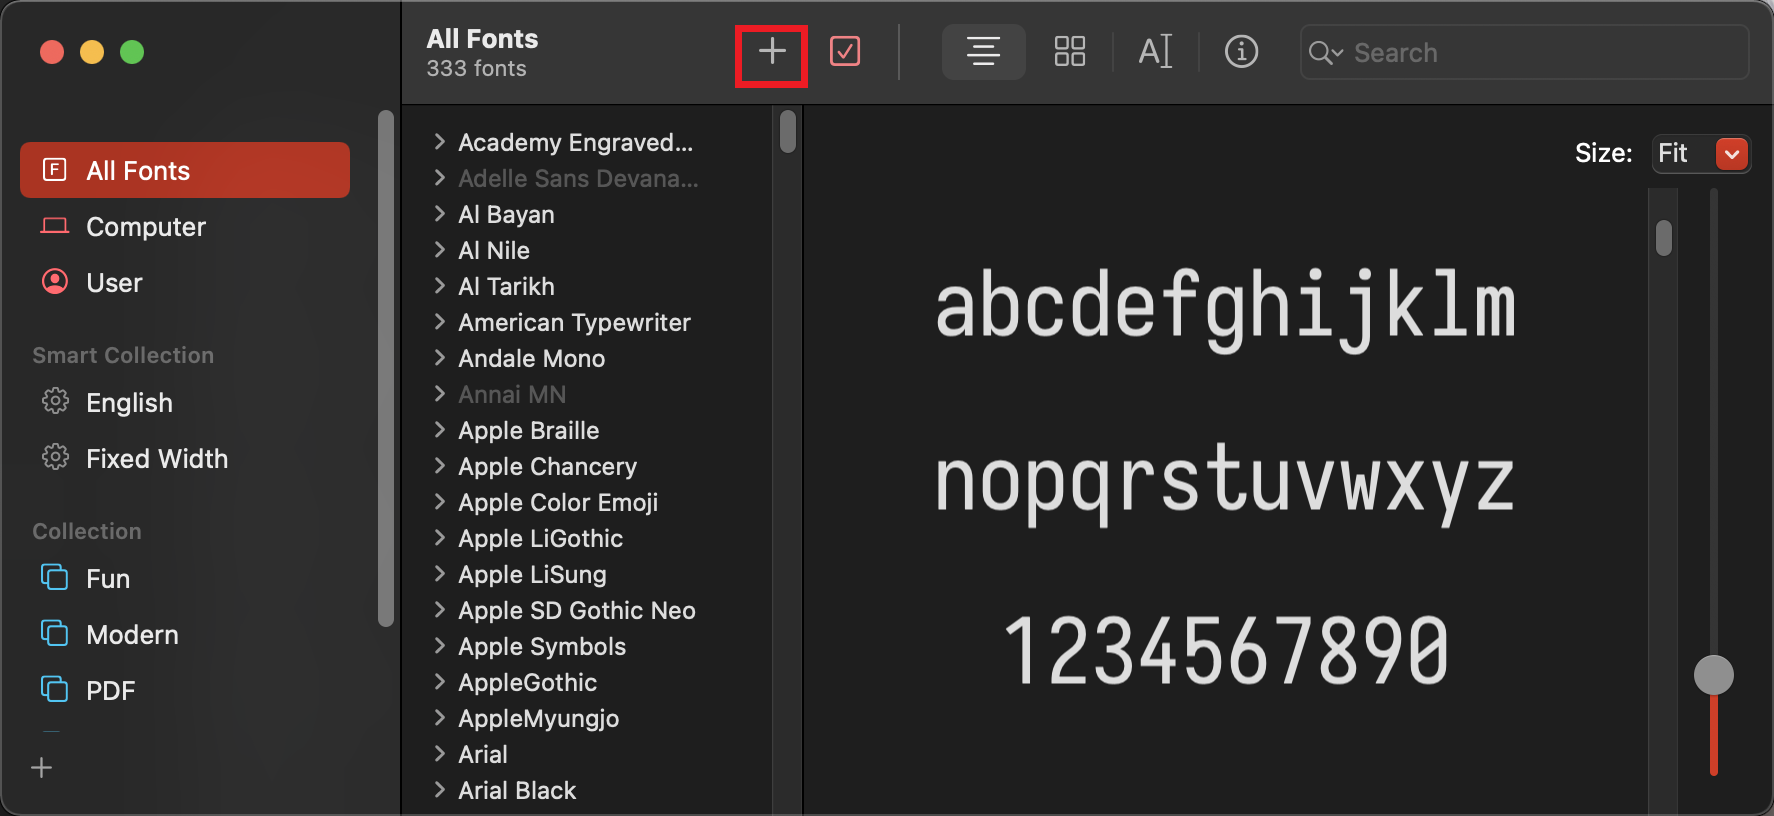Expand the Academy Engraved font family
Image resolution: width=1774 pixels, height=816 pixels.
(439, 142)
